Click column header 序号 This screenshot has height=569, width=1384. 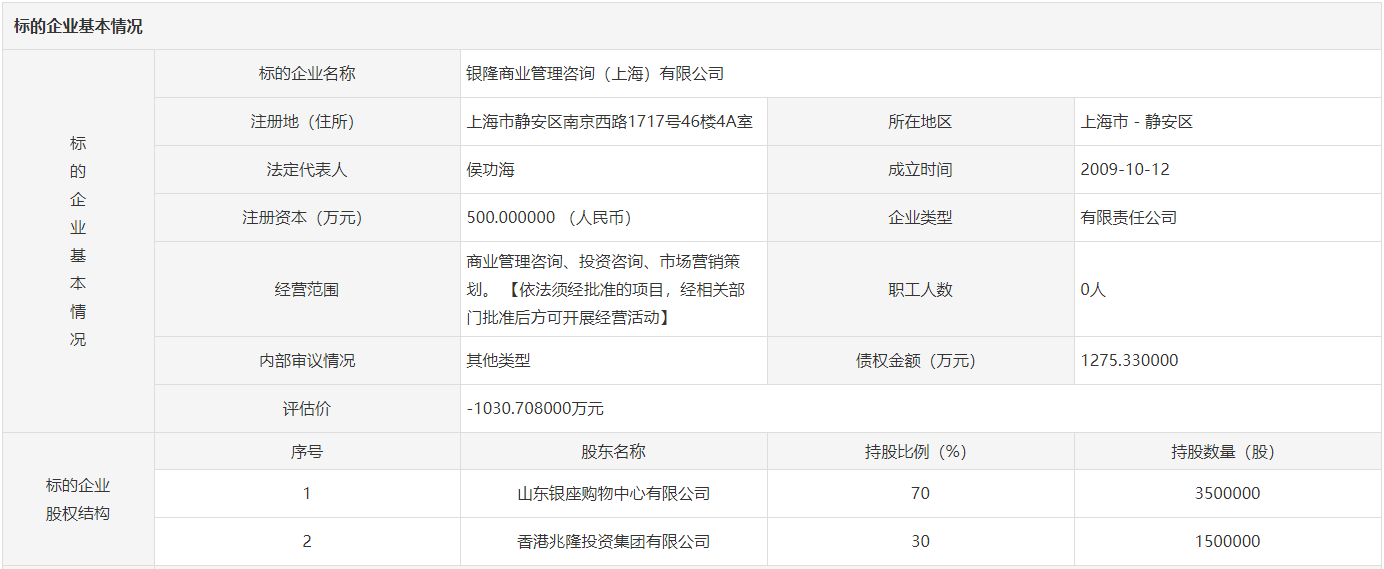pyautogui.click(x=307, y=452)
